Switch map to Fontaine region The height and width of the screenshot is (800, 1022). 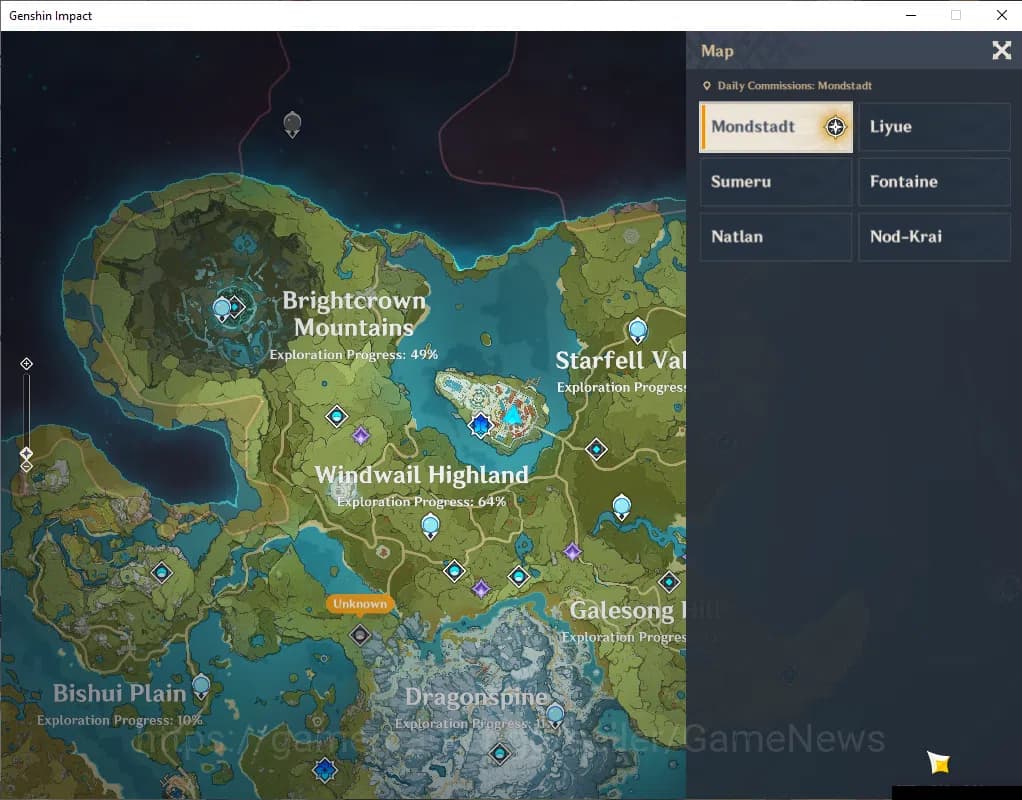934,181
